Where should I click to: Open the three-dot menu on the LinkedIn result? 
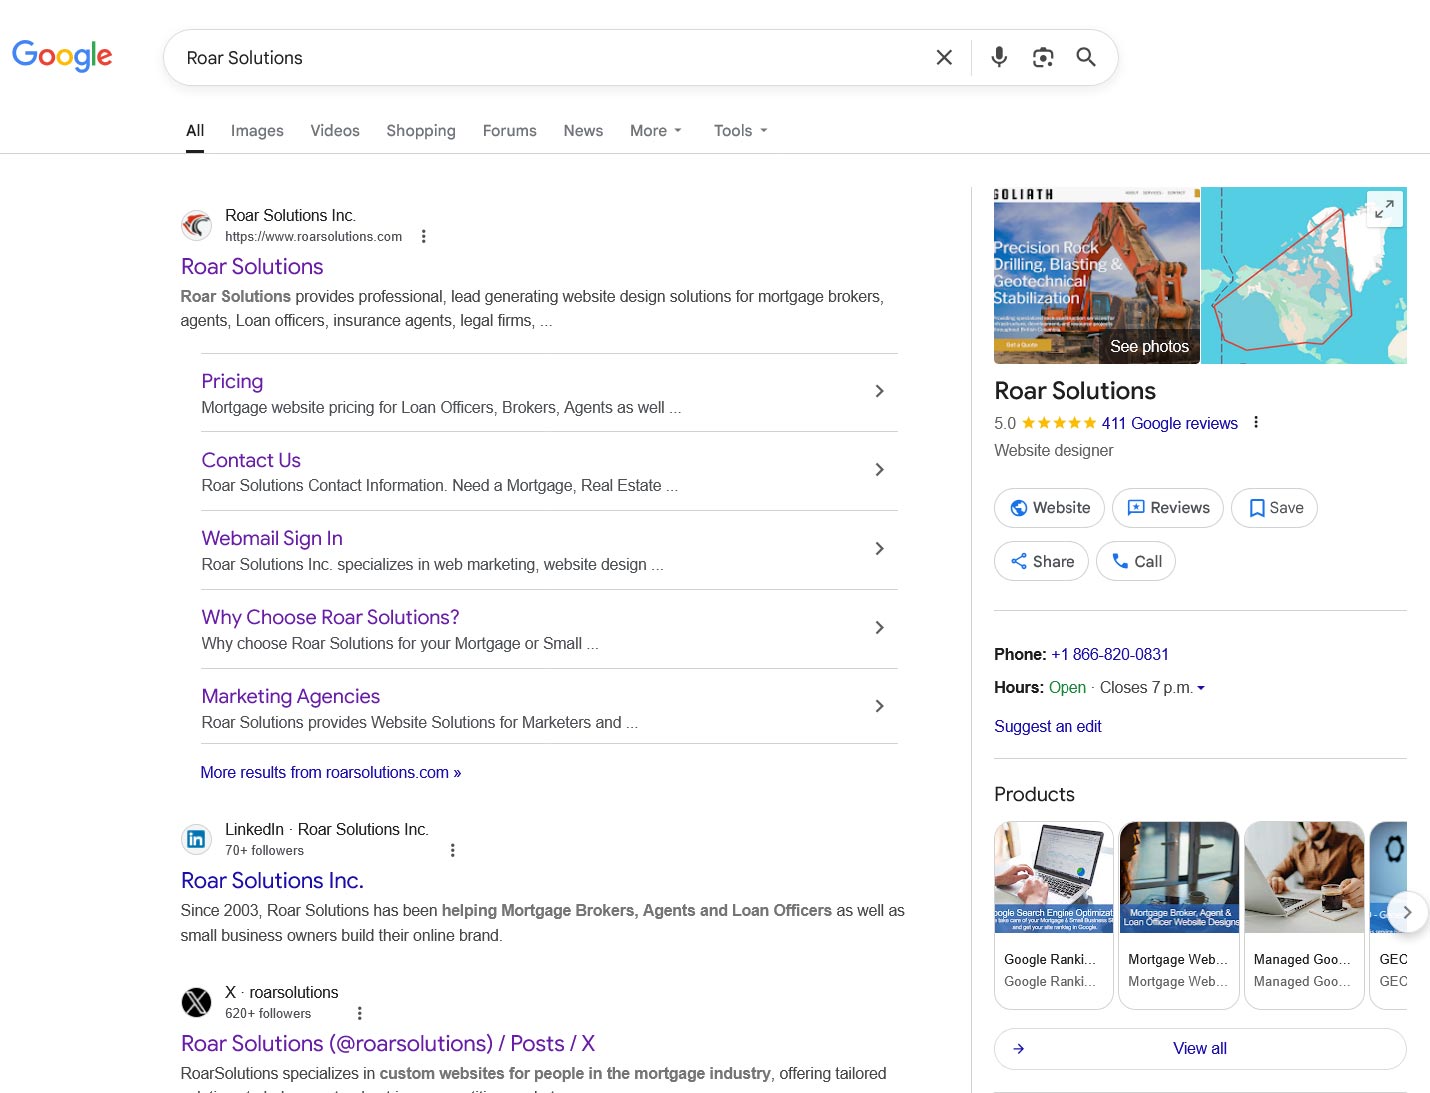point(453,849)
